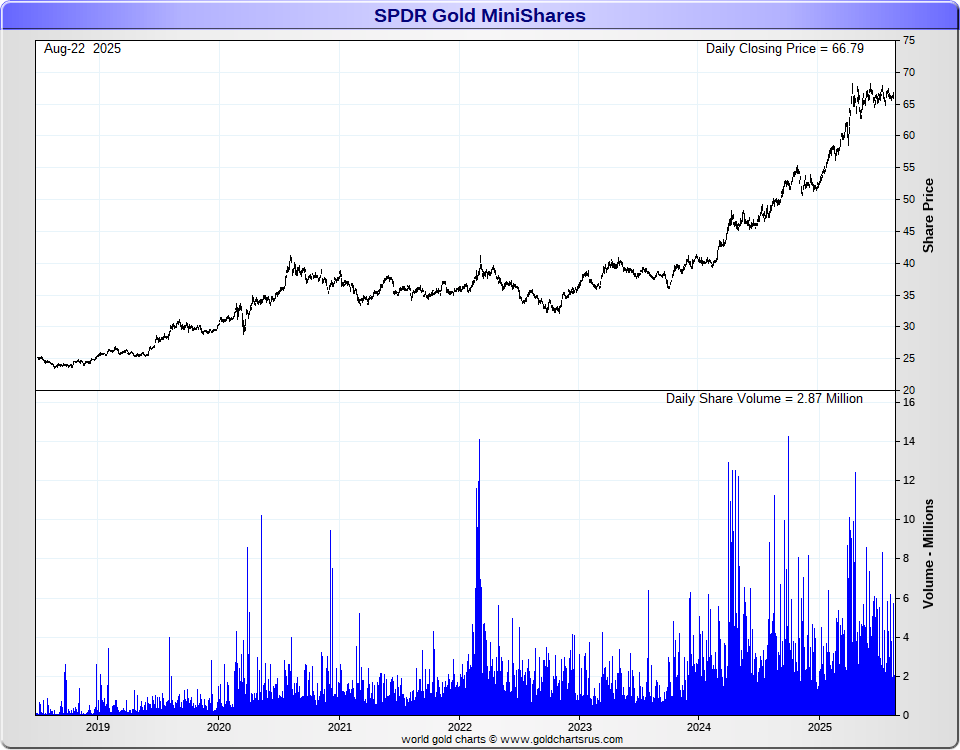Click the Aug-22 2025 date label
960x750 pixels.
[x=82, y=48]
